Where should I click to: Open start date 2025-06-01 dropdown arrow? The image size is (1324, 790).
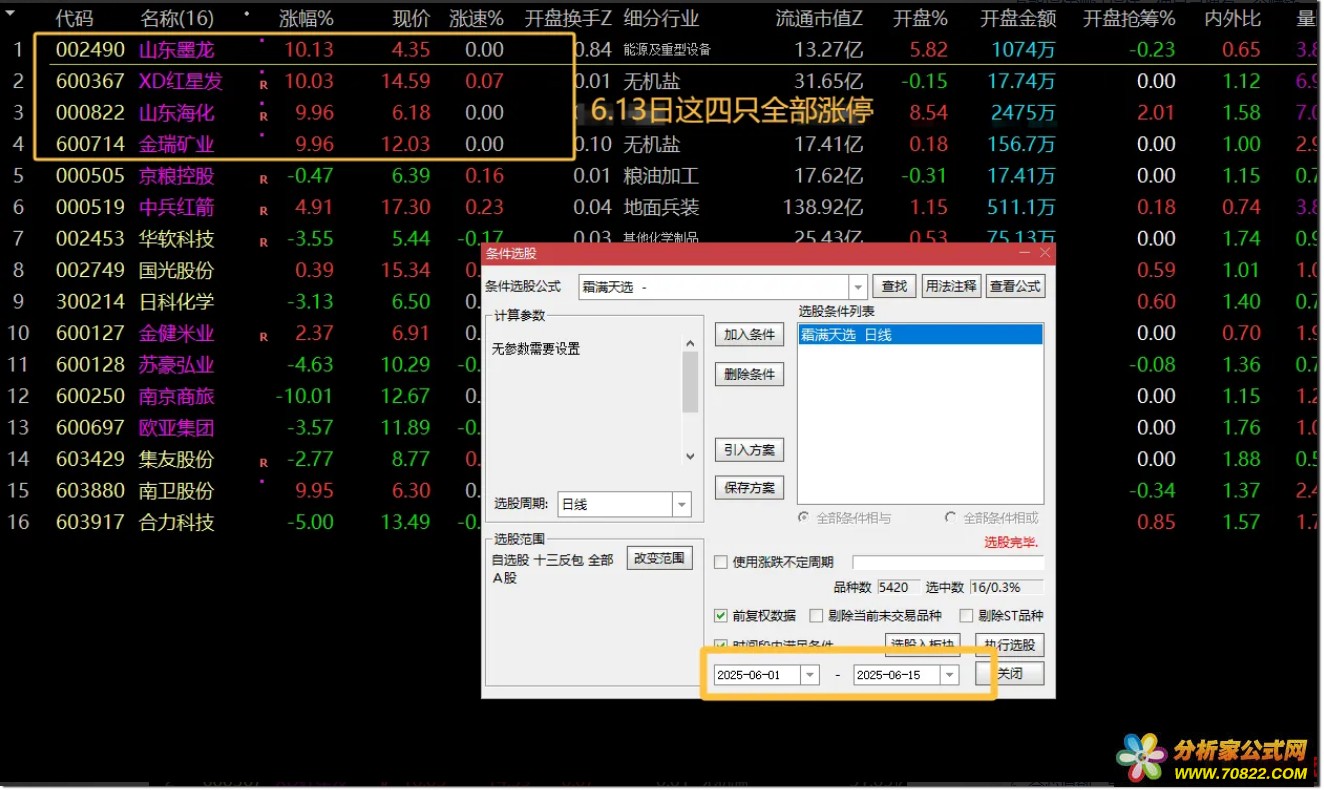pos(810,675)
